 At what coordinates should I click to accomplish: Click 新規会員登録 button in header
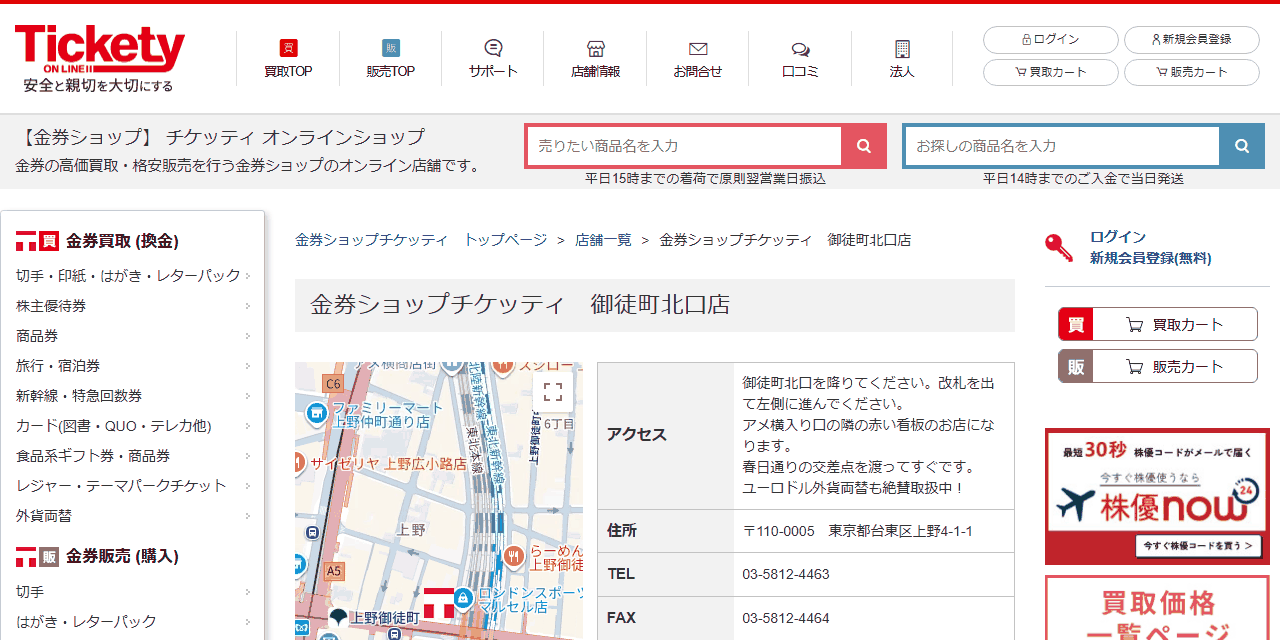coord(1191,40)
